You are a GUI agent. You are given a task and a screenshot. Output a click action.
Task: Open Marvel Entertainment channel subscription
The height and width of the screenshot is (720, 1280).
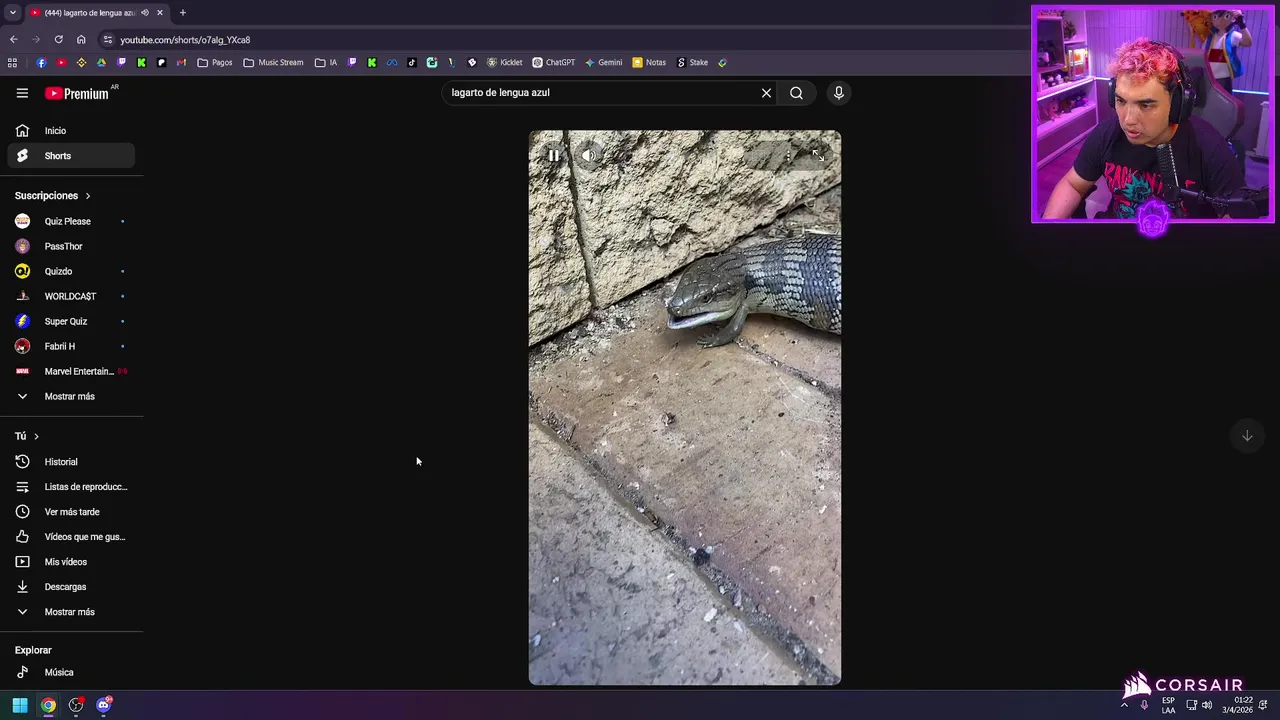(71, 371)
